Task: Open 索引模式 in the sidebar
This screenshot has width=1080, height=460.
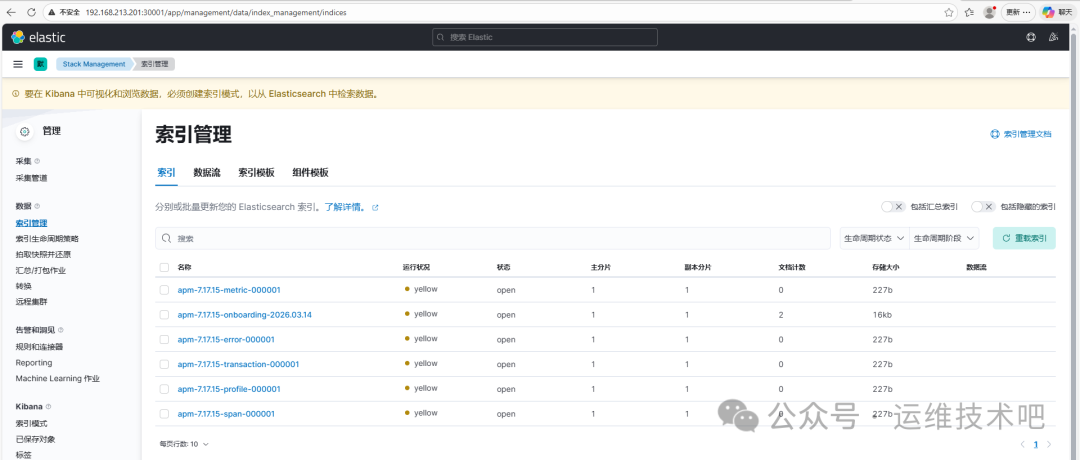Action: (32, 424)
